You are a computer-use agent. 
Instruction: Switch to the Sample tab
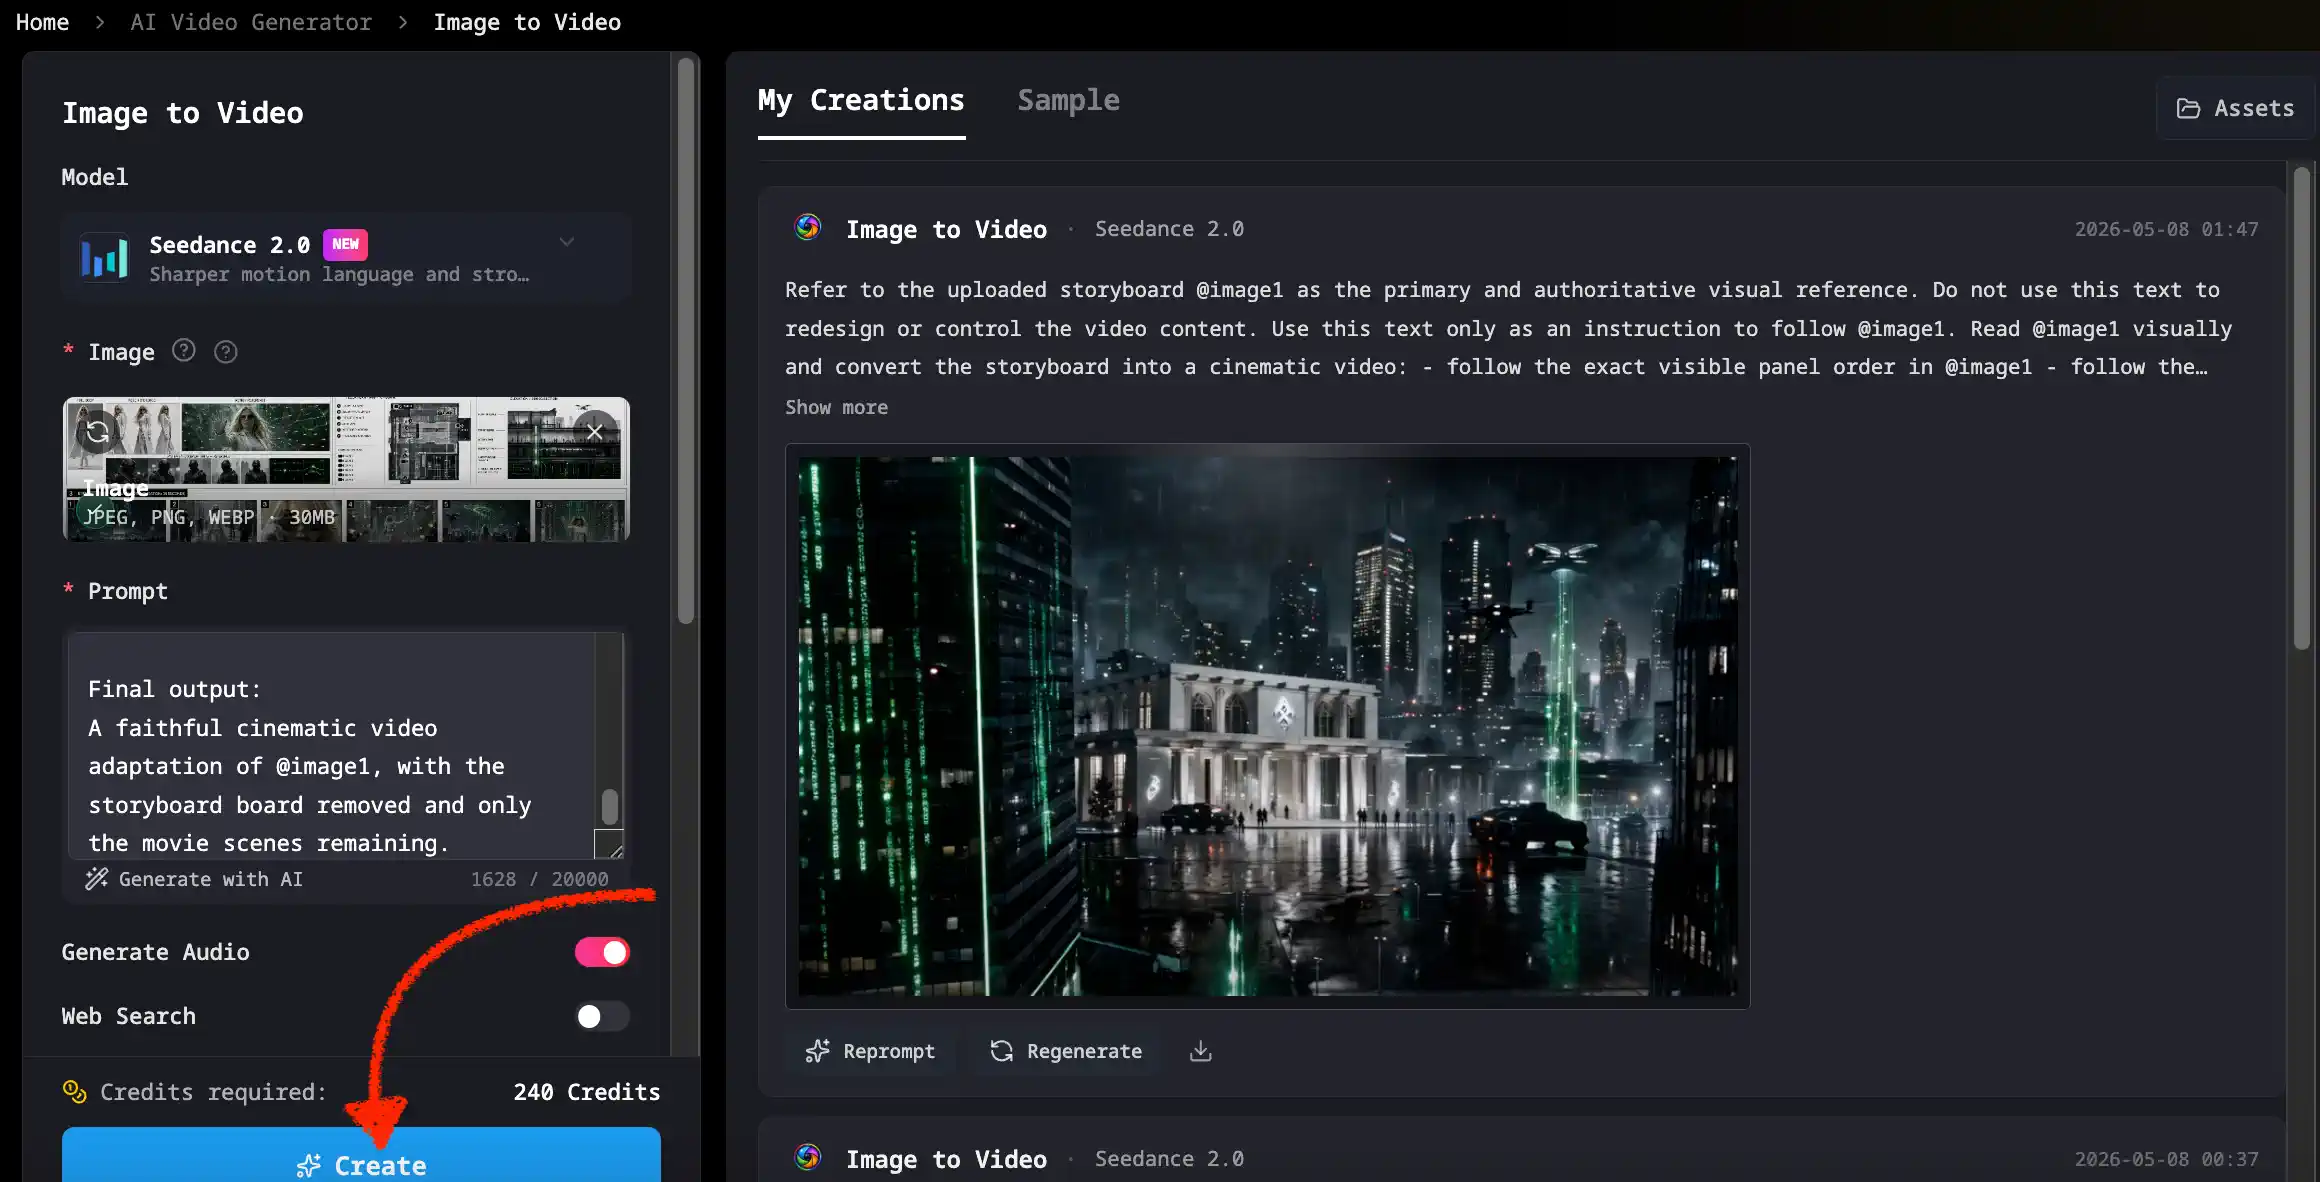pos(1068,100)
